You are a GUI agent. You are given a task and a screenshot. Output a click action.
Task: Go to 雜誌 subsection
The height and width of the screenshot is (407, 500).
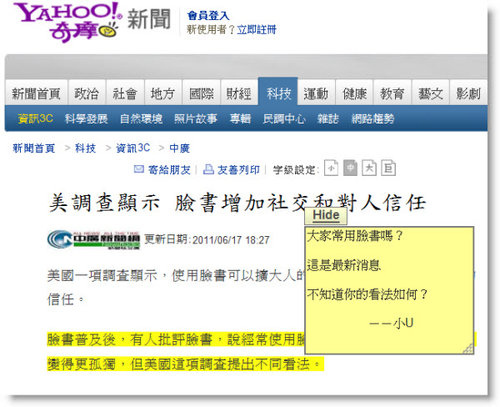[328, 118]
